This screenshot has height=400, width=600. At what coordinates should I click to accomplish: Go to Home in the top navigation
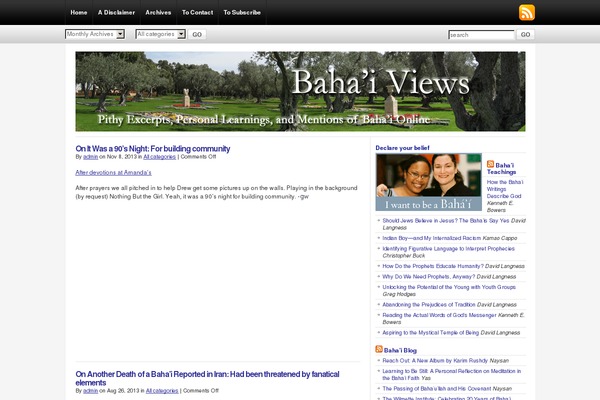79,13
